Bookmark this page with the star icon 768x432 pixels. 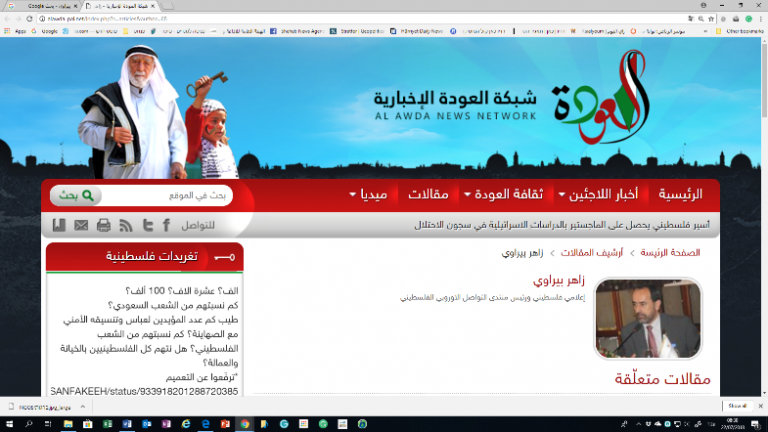pos(711,19)
